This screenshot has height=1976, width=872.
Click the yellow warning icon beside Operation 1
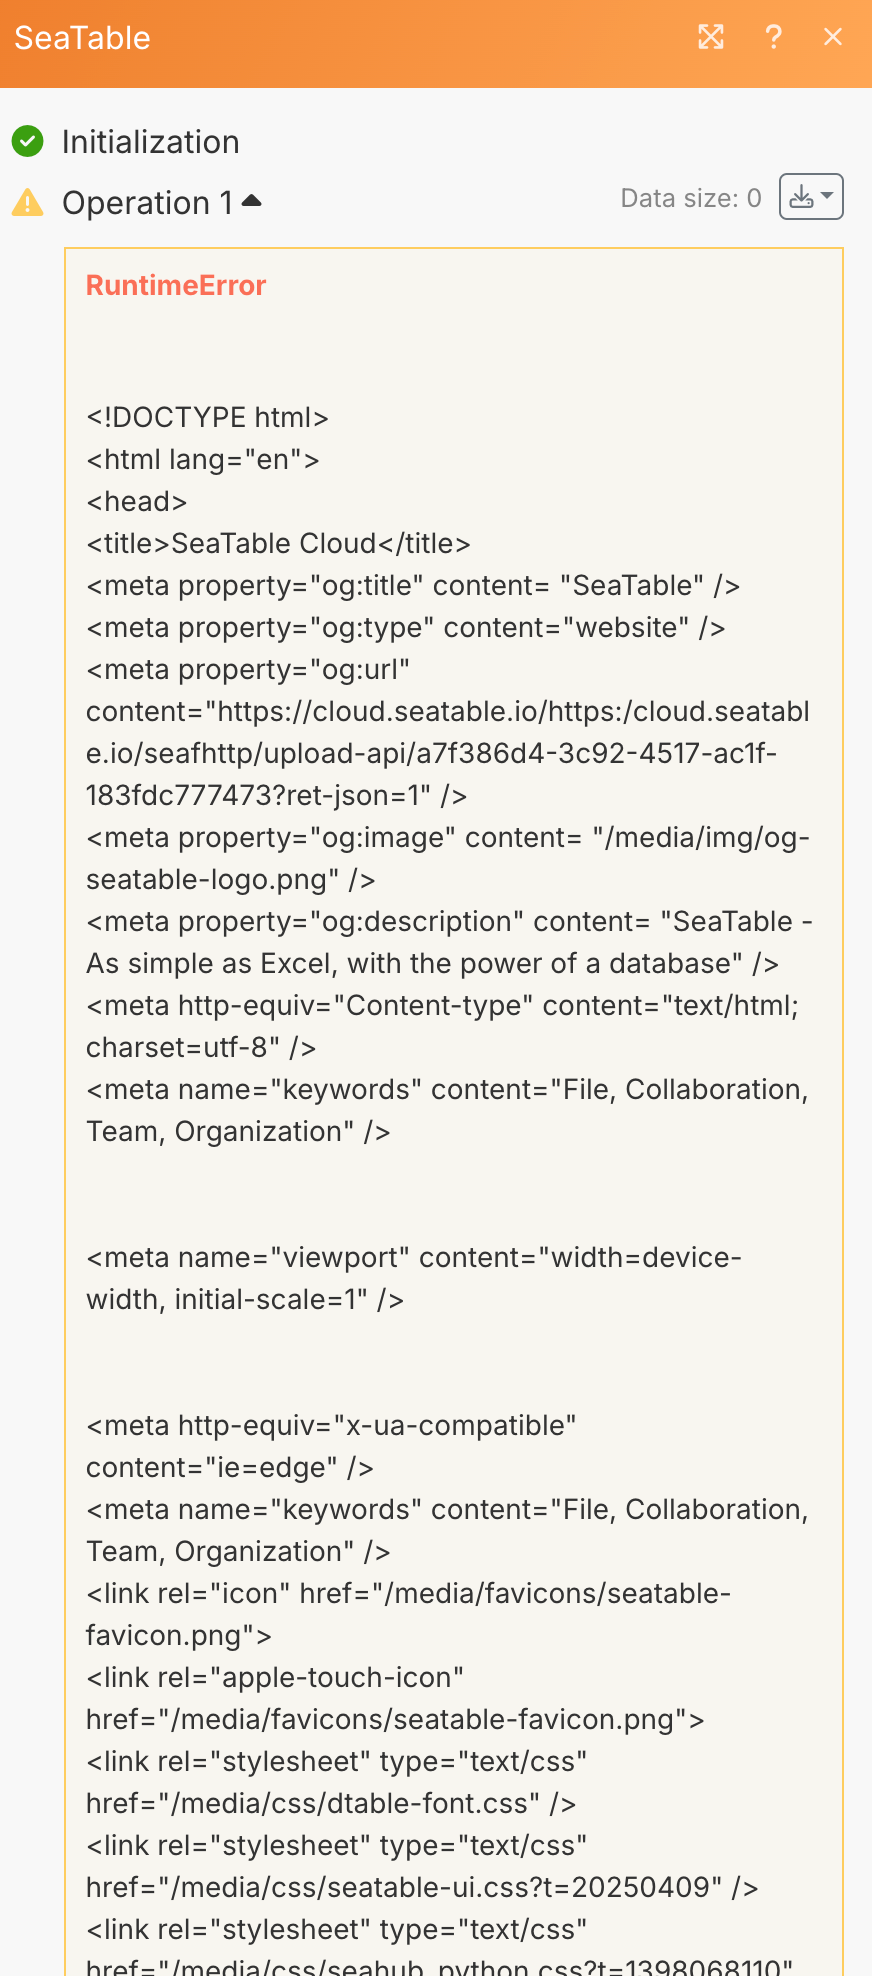point(28,203)
